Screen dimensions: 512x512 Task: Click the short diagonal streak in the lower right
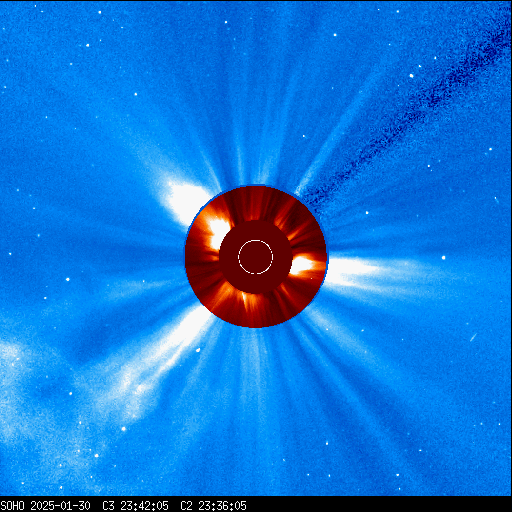473,337
